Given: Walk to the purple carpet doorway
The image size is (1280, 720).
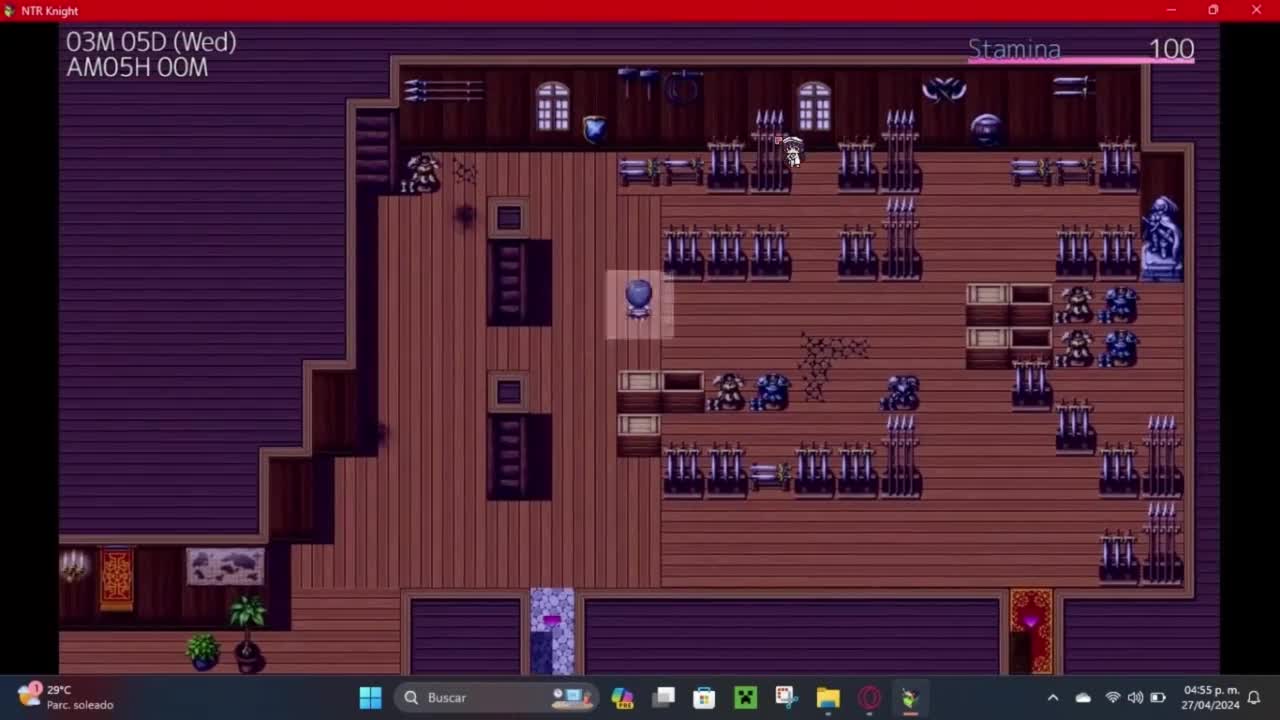Looking at the screenshot, I should [552, 630].
